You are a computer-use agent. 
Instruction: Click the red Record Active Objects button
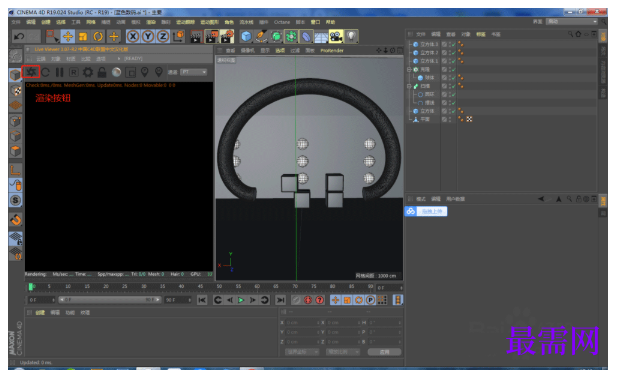(x=308, y=300)
